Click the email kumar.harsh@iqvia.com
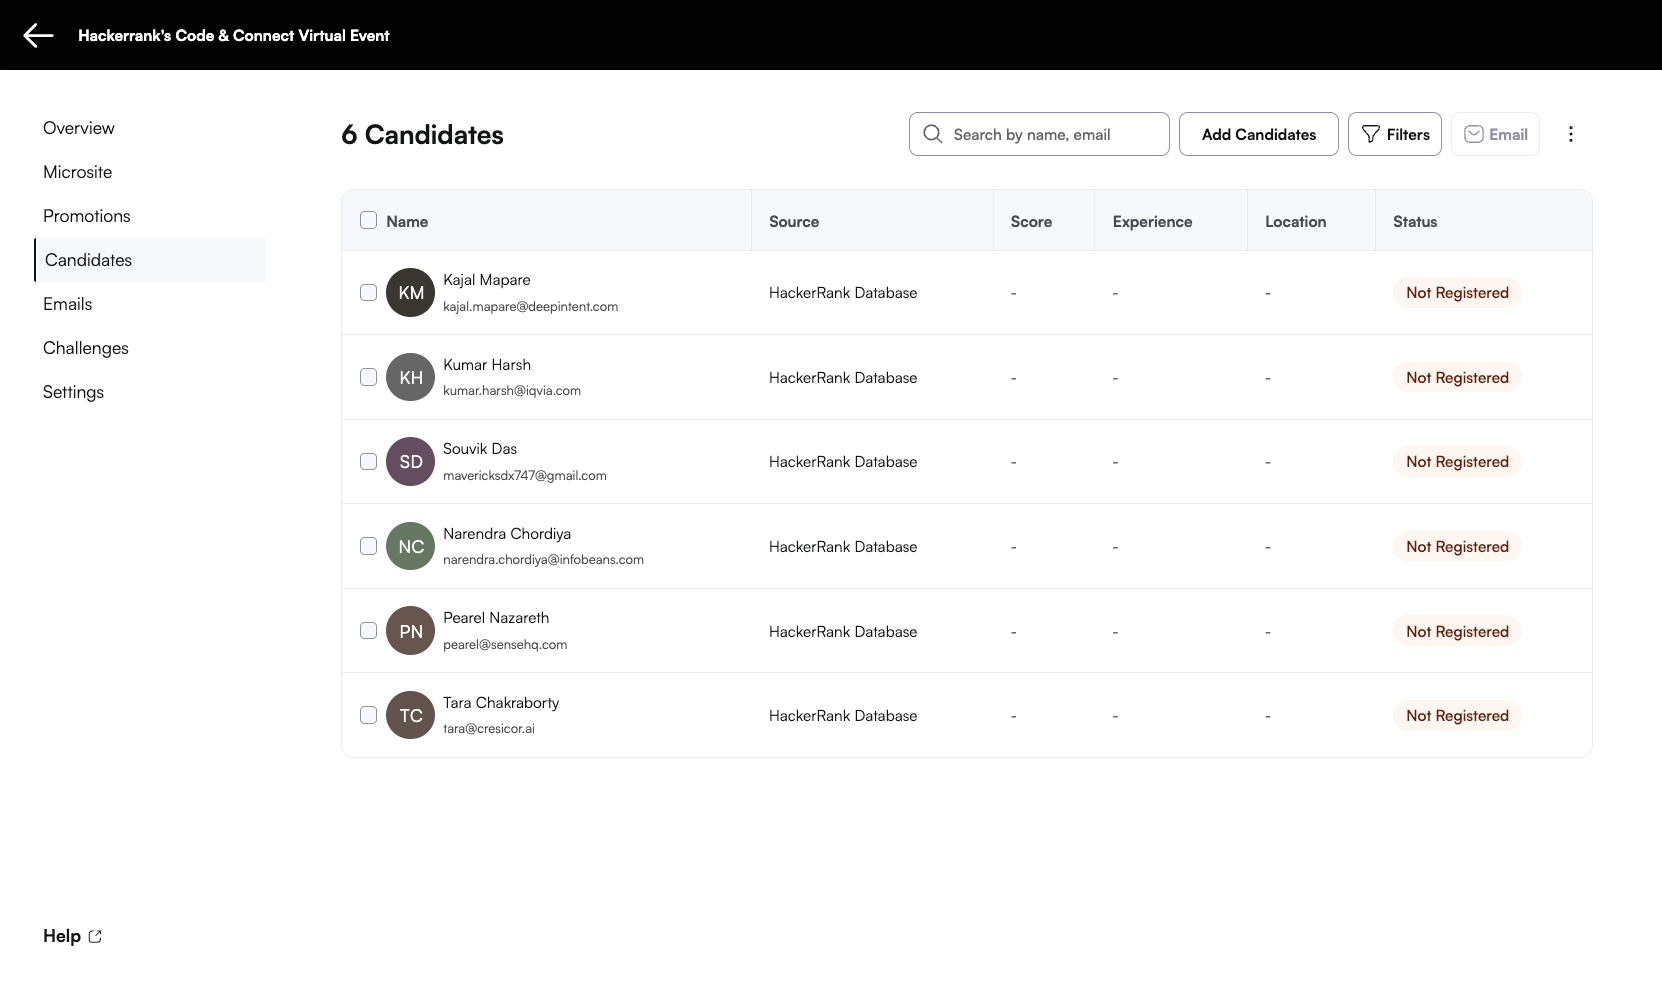This screenshot has height=992, width=1662. [512, 390]
